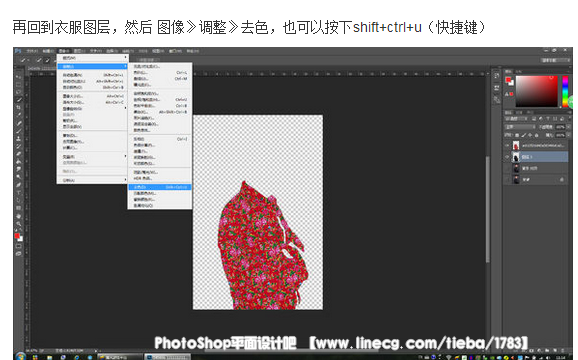This screenshot has height=360, width=578.
Task: Expand the Image Rotation submenu
Action: tap(93, 109)
